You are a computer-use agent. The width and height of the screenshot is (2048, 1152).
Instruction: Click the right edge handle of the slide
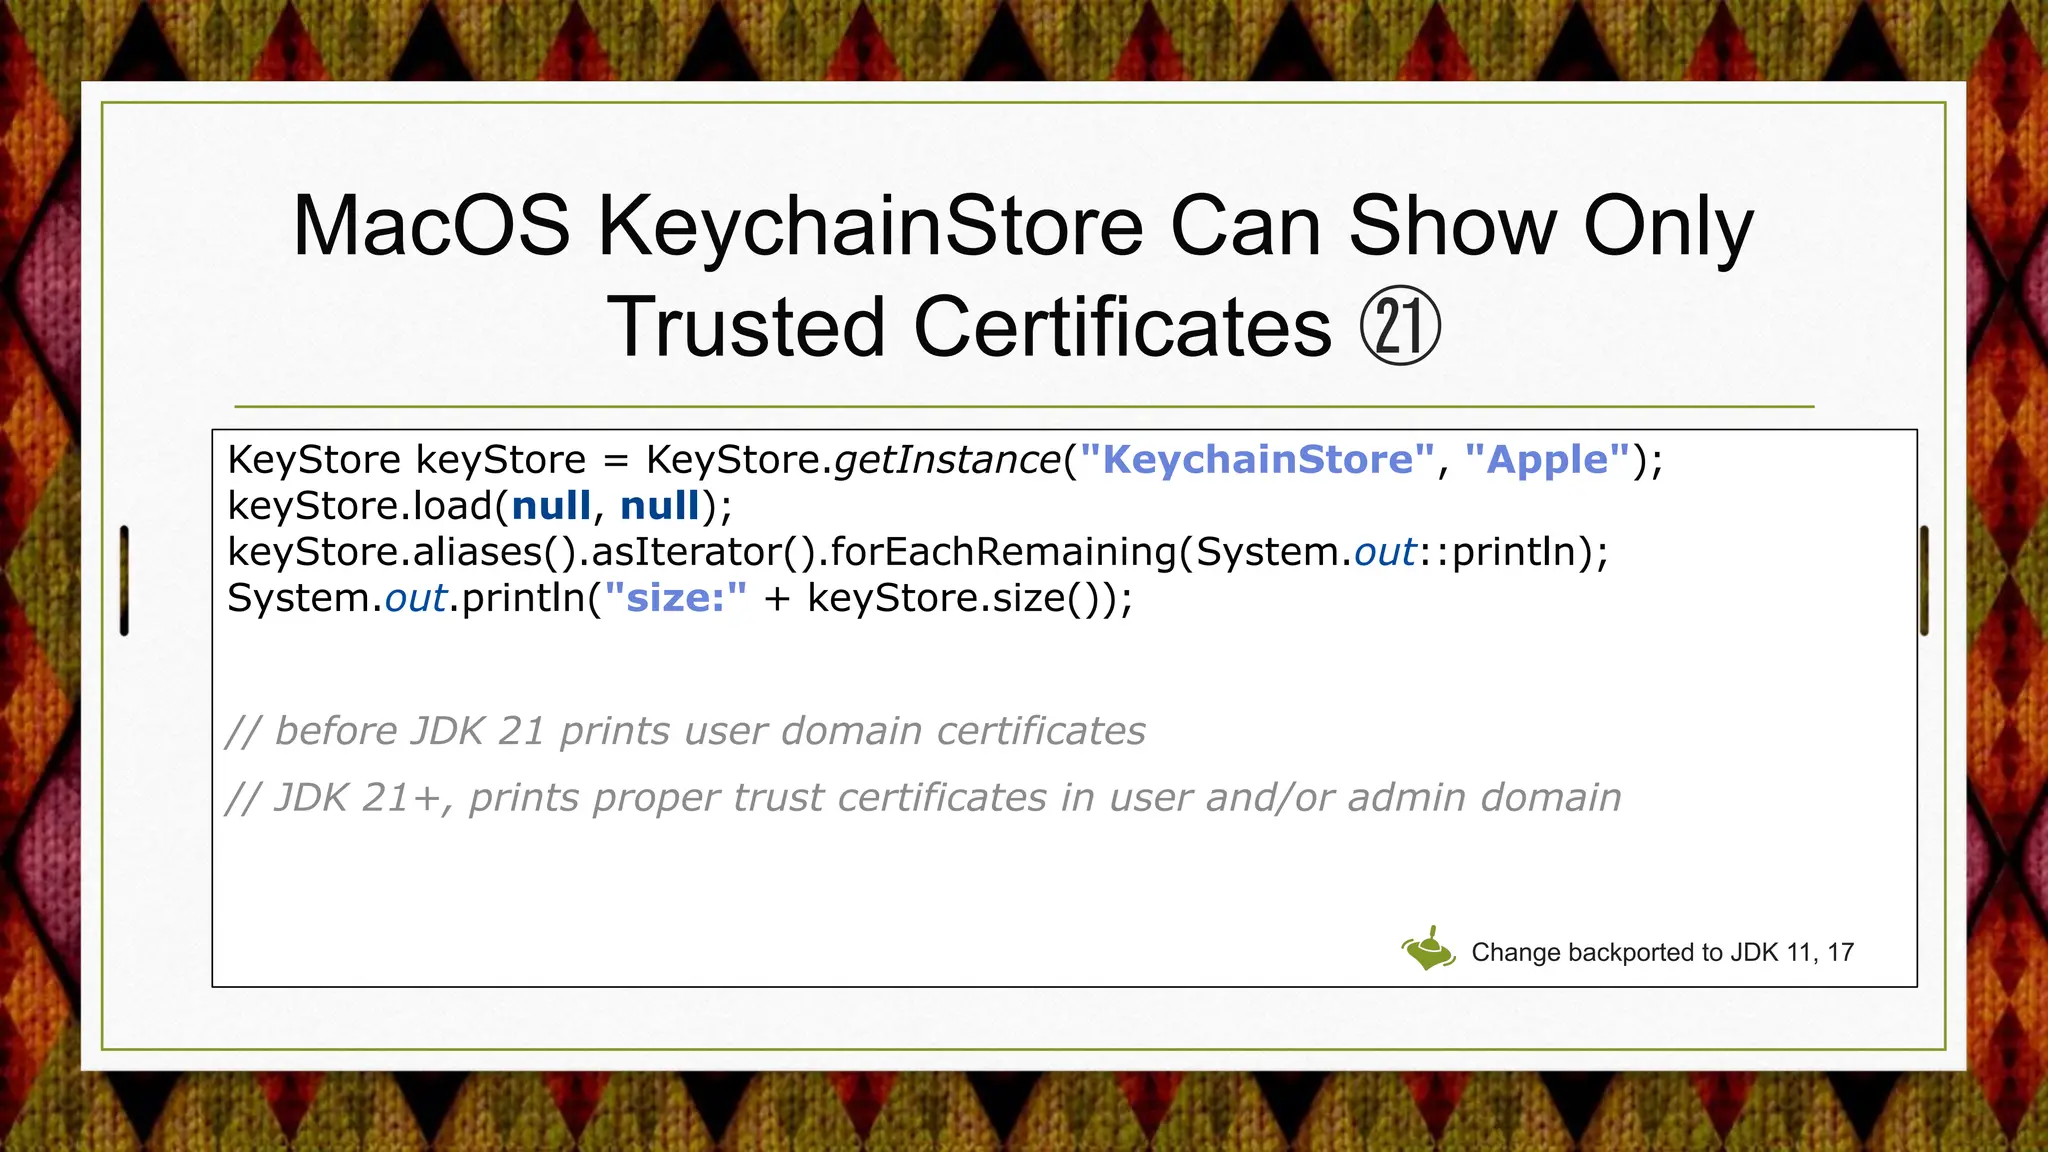[x=1924, y=580]
